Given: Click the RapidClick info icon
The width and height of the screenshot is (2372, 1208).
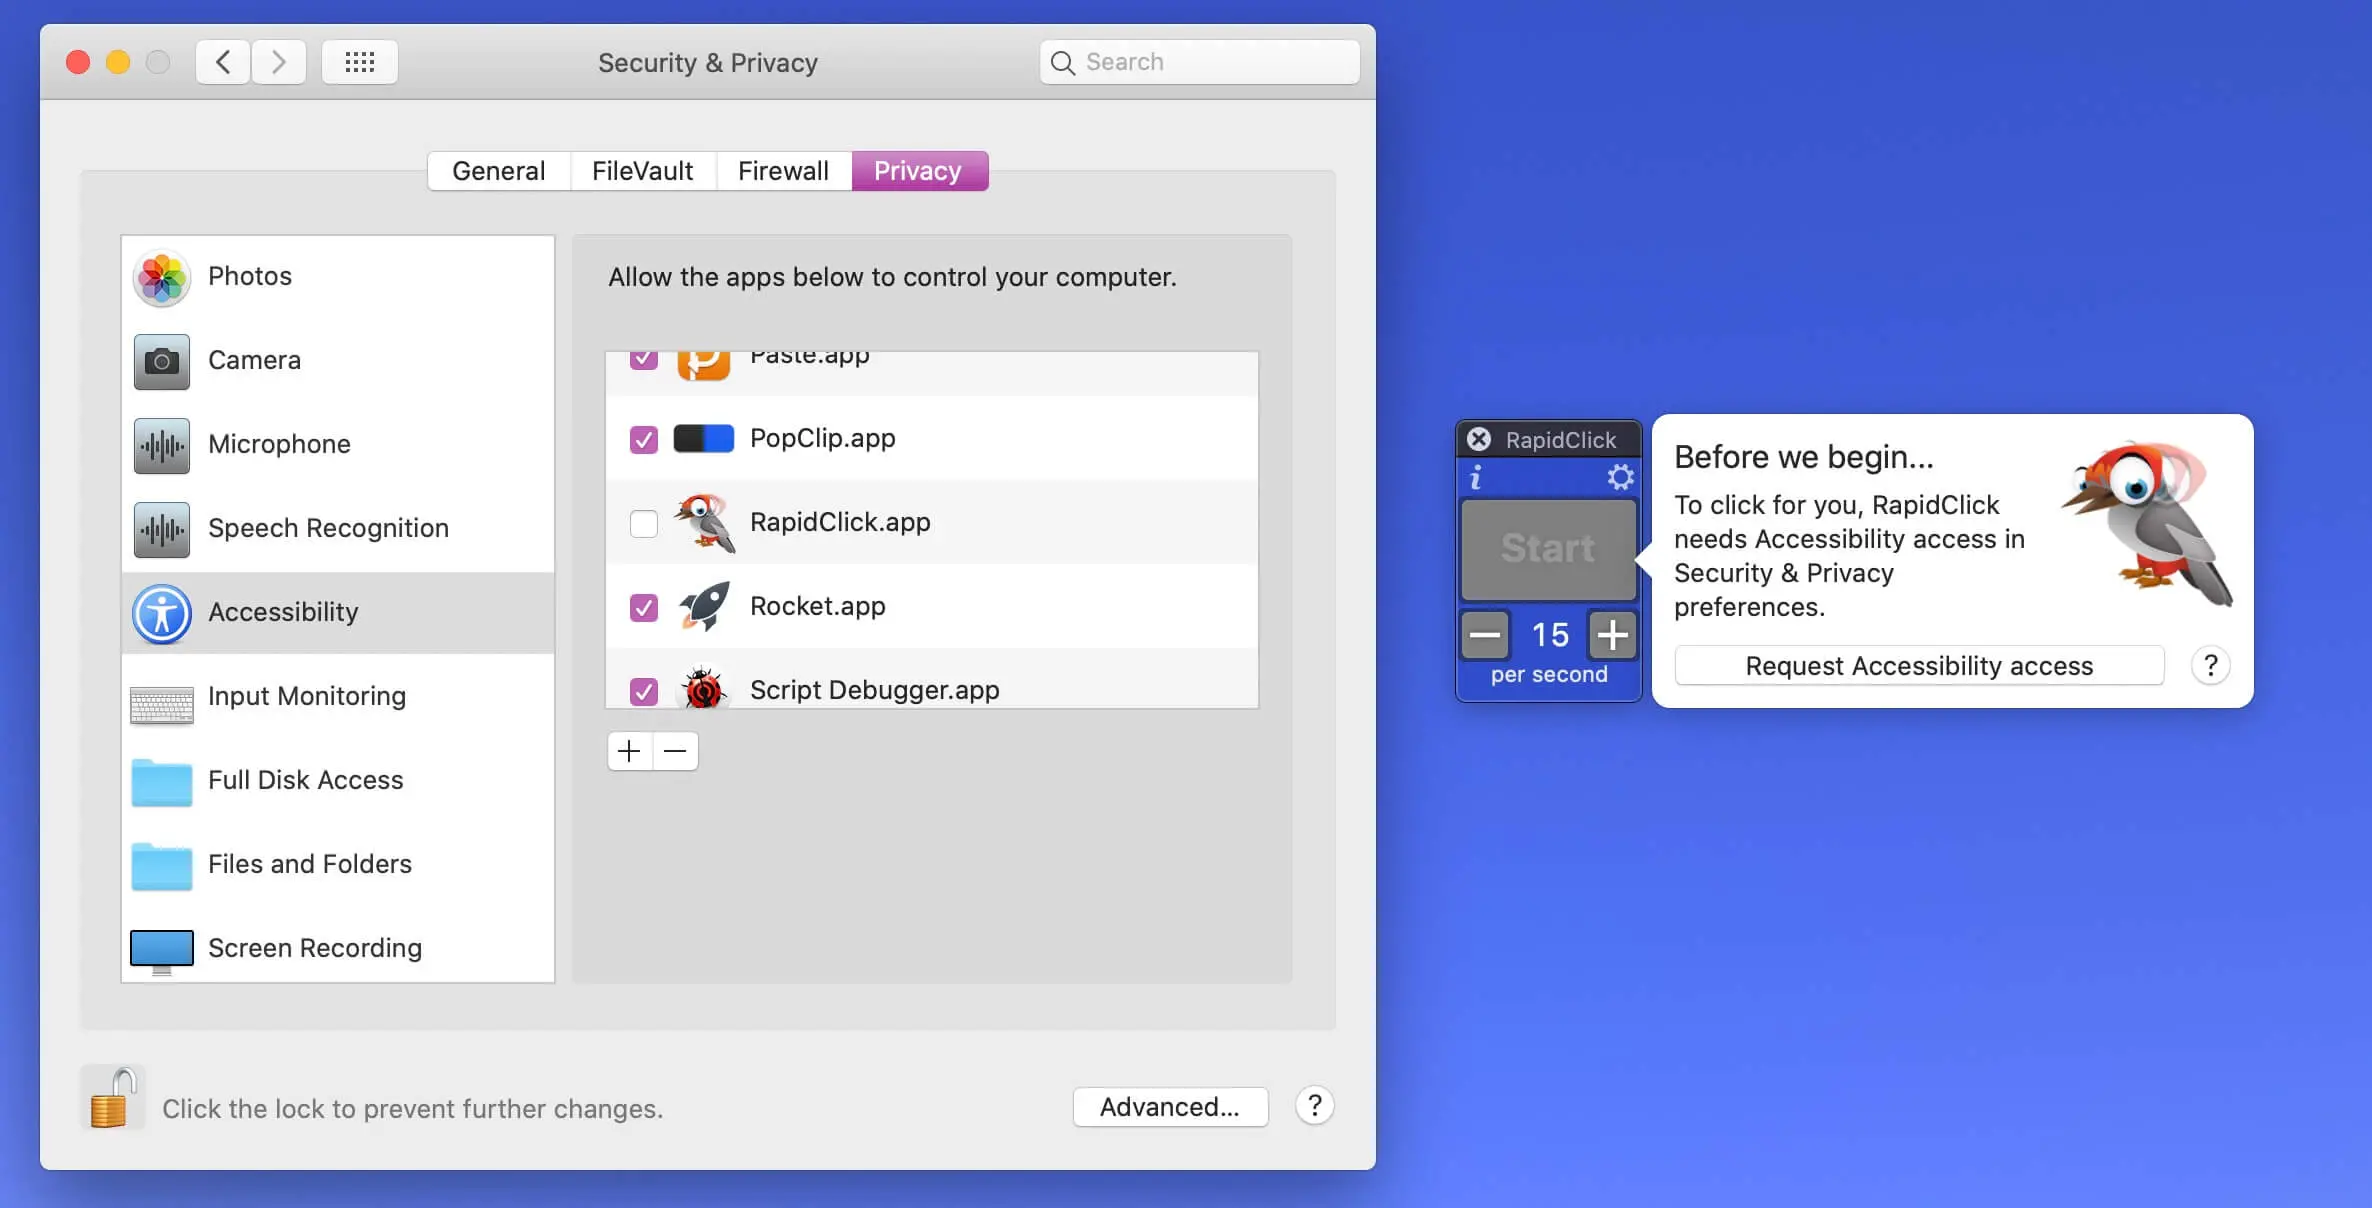Looking at the screenshot, I should pos(1475,478).
